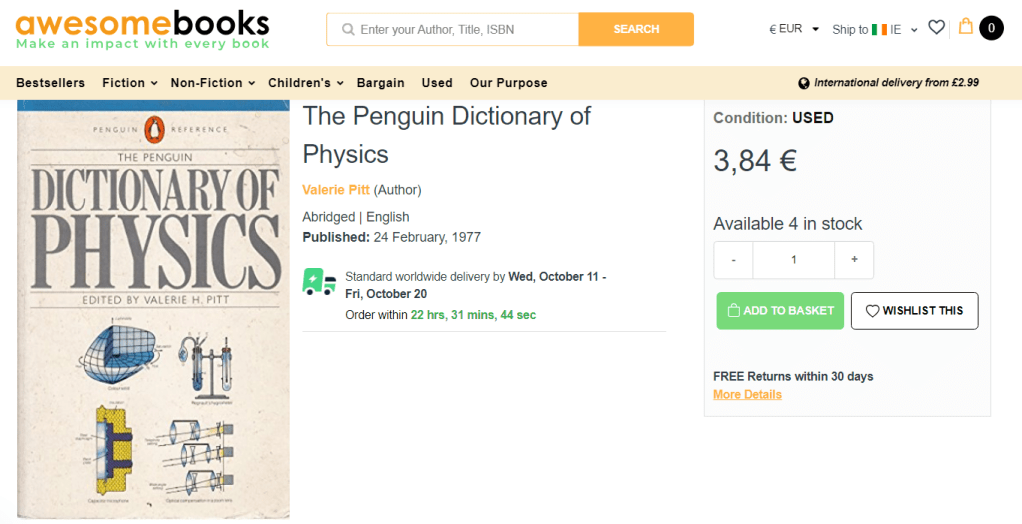
Task: Click the Ireland flag icon
Action: coord(880,30)
